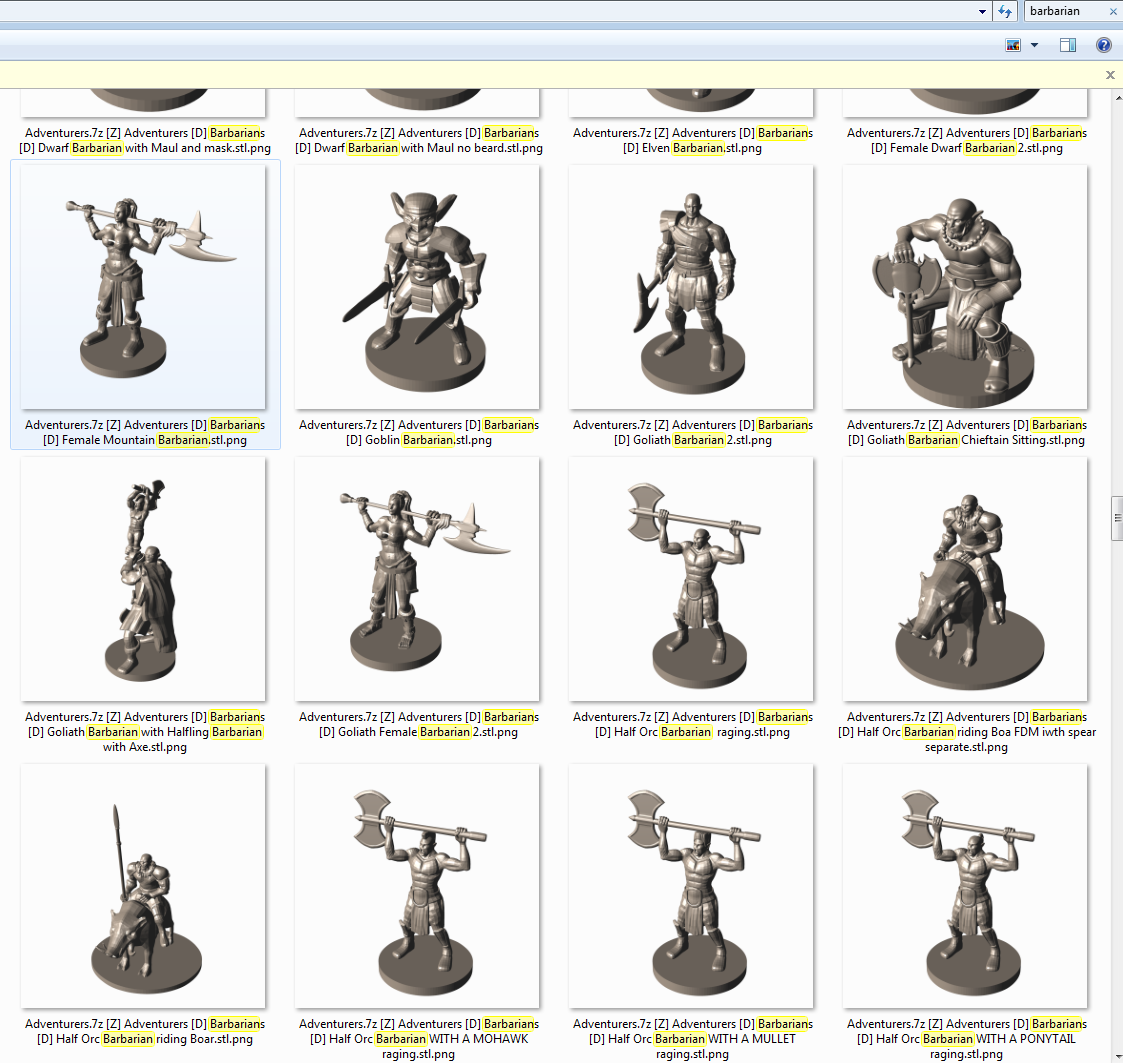
Task: Select Goliath Barbarian 2 thumbnail
Action: [691, 287]
